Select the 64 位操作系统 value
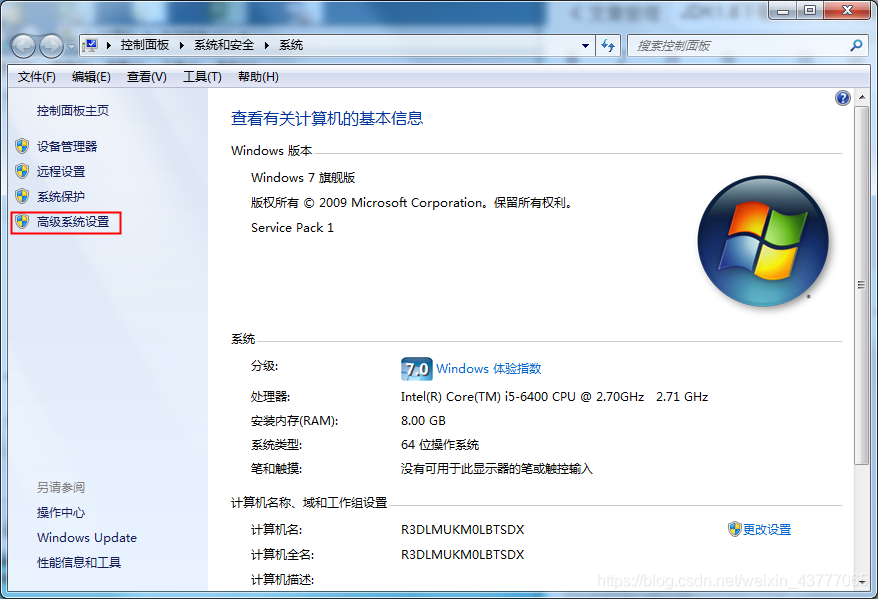 click(440, 445)
